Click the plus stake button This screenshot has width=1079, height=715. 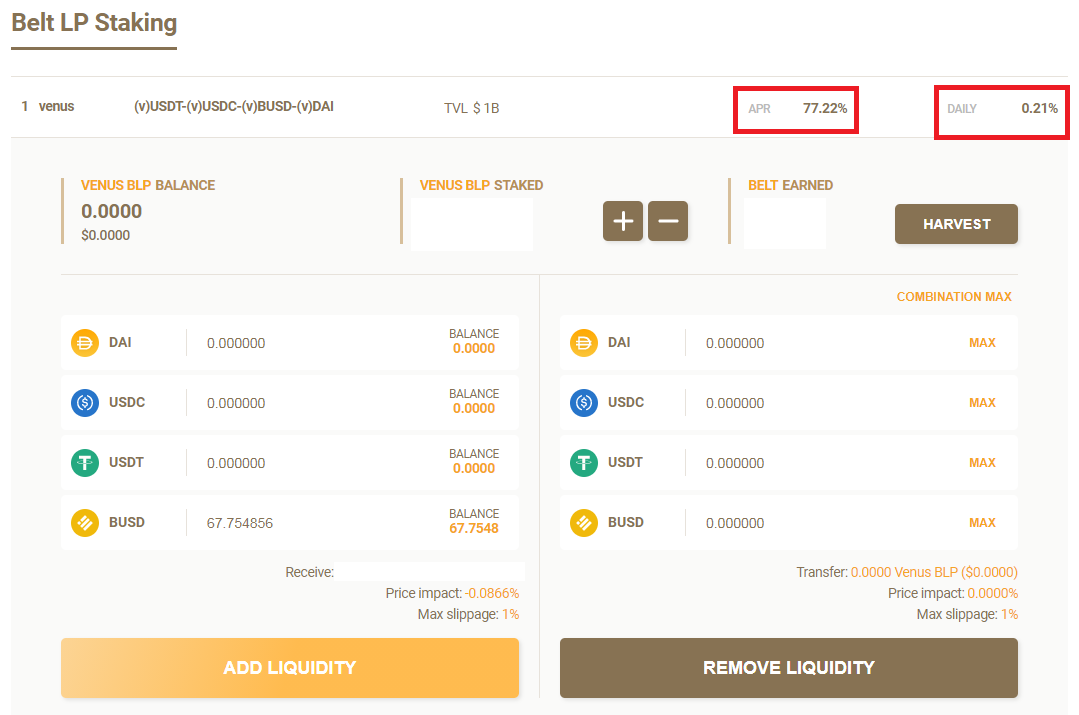623,221
